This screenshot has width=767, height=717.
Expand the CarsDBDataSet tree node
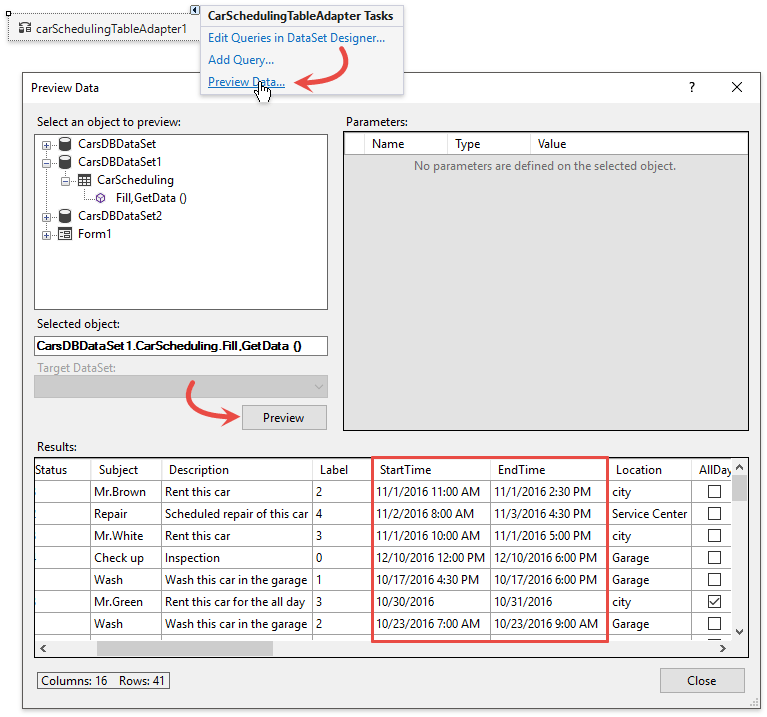(x=47, y=144)
